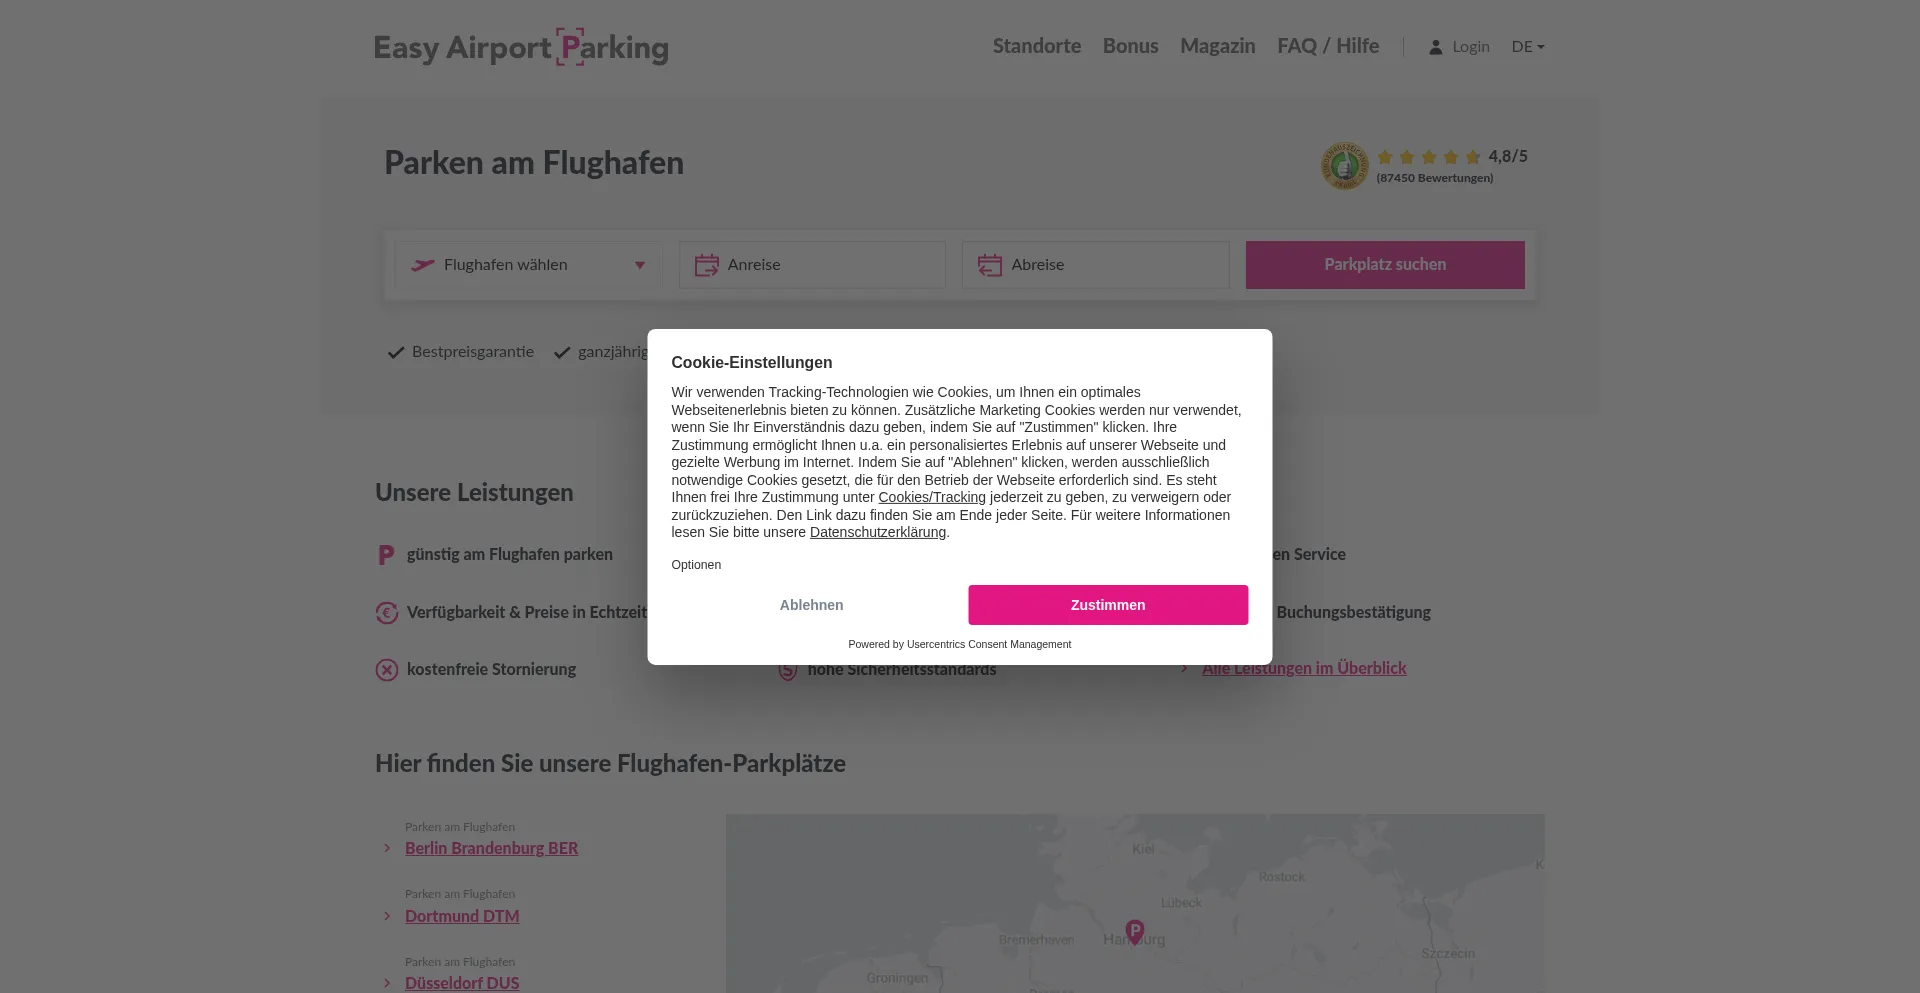Click the Parkplatz suchen button
The height and width of the screenshot is (993, 1920).
1385,264
